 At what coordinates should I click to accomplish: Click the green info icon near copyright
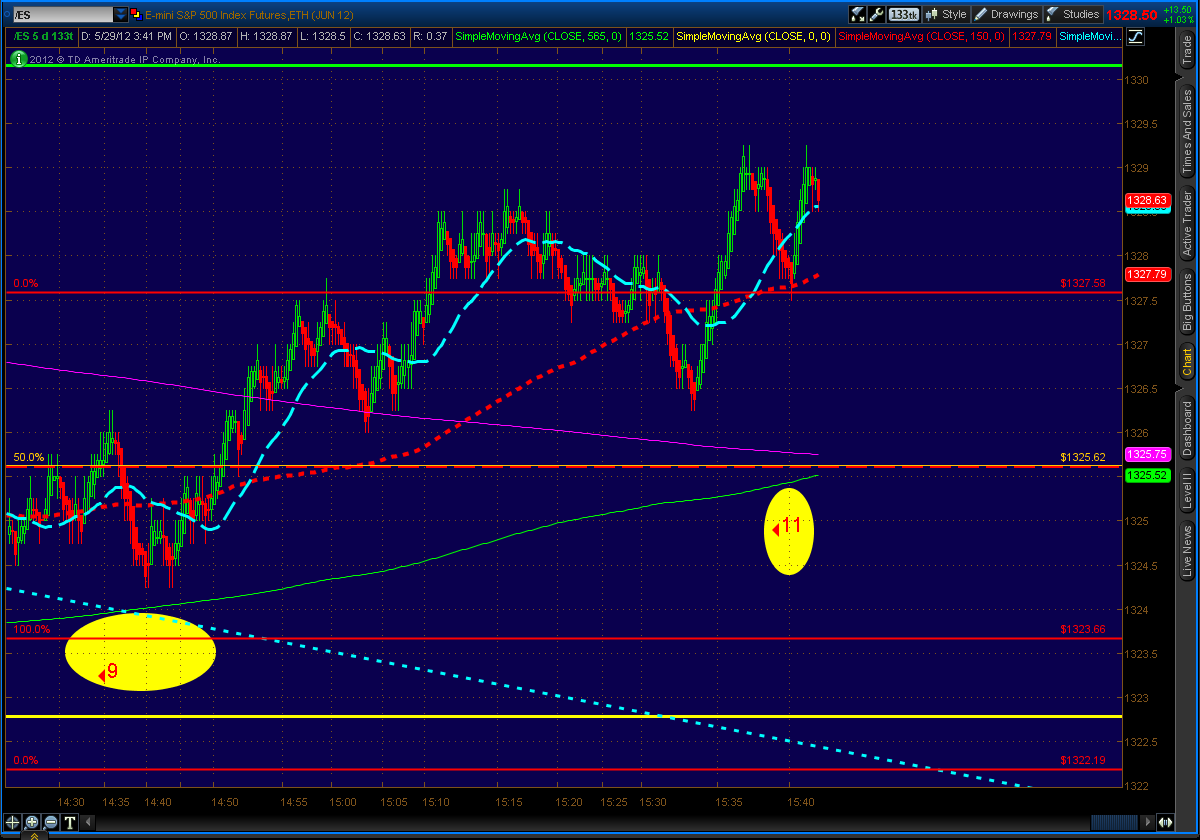[x=18, y=59]
